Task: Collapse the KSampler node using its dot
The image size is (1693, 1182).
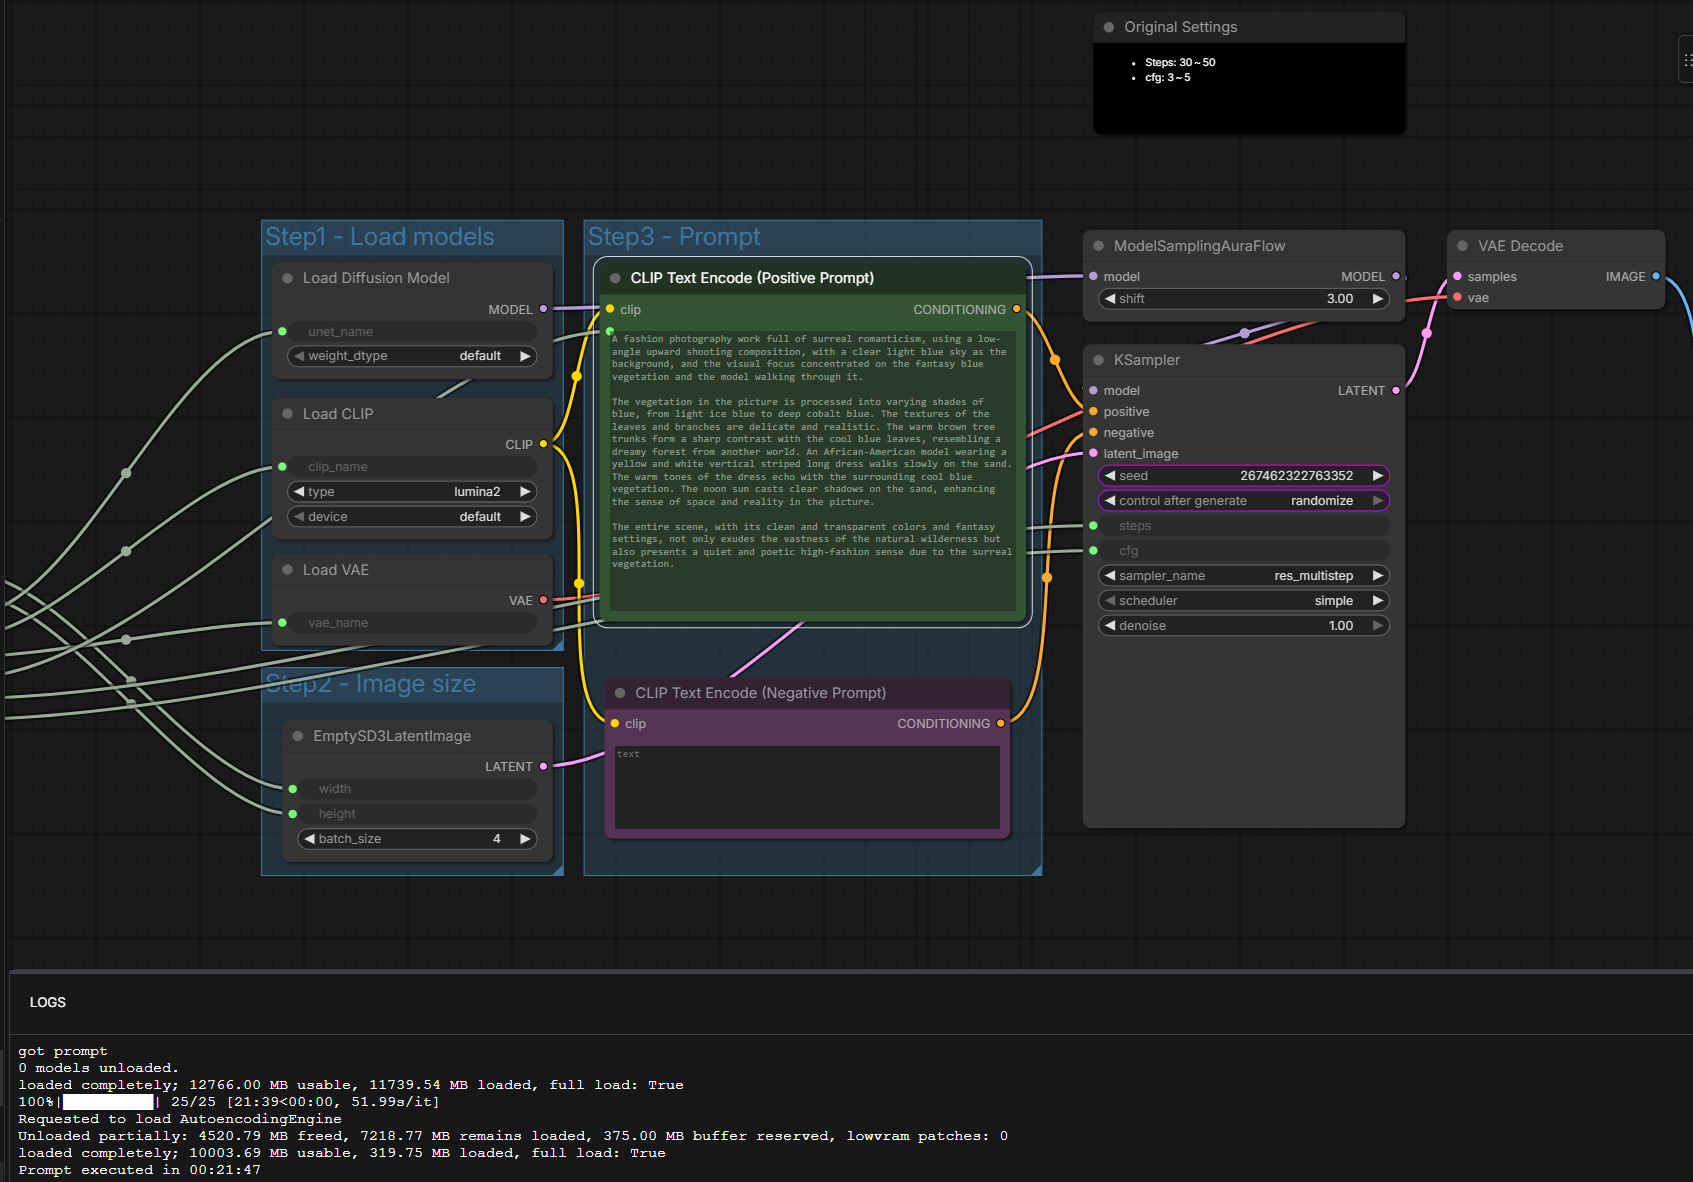Action: click(1098, 360)
